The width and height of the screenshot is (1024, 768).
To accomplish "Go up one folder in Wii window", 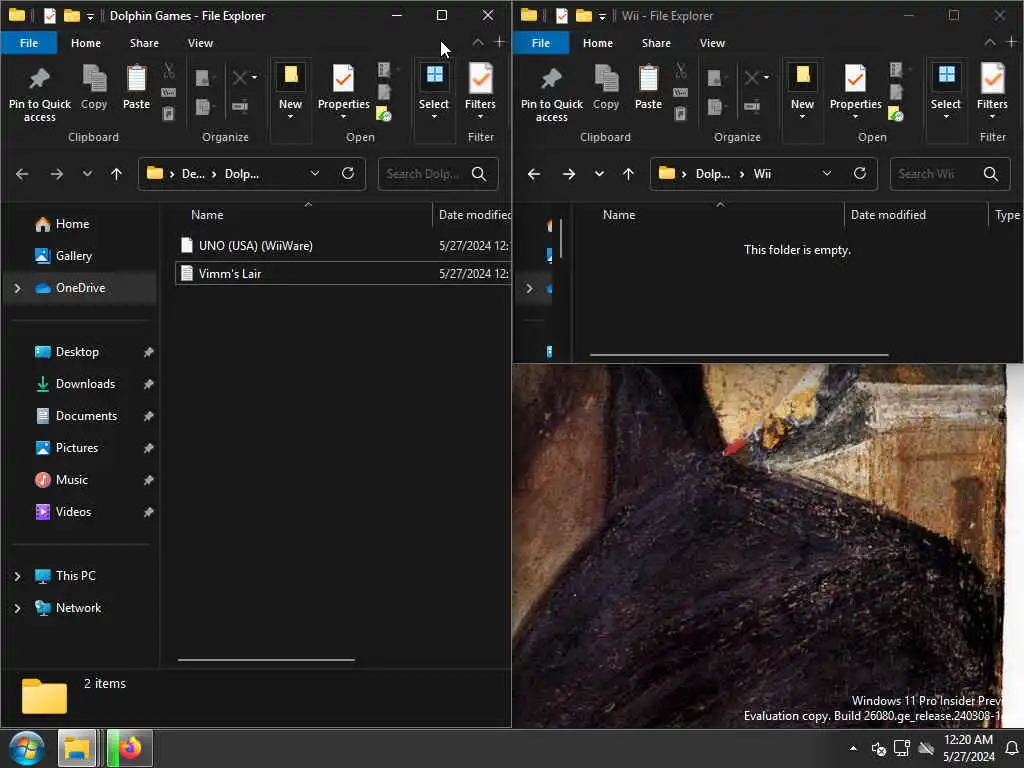I will (628, 174).
